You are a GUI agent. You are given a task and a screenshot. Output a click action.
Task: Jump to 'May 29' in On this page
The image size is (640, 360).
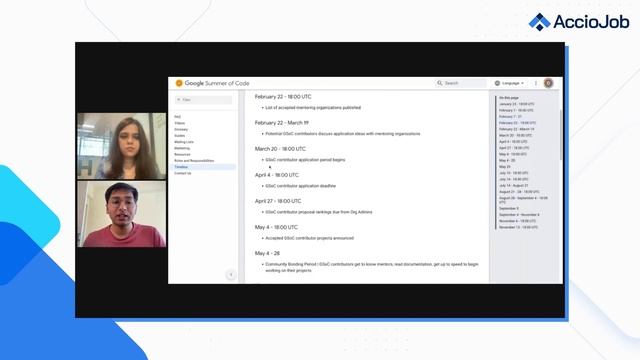(x=504, y=167)
